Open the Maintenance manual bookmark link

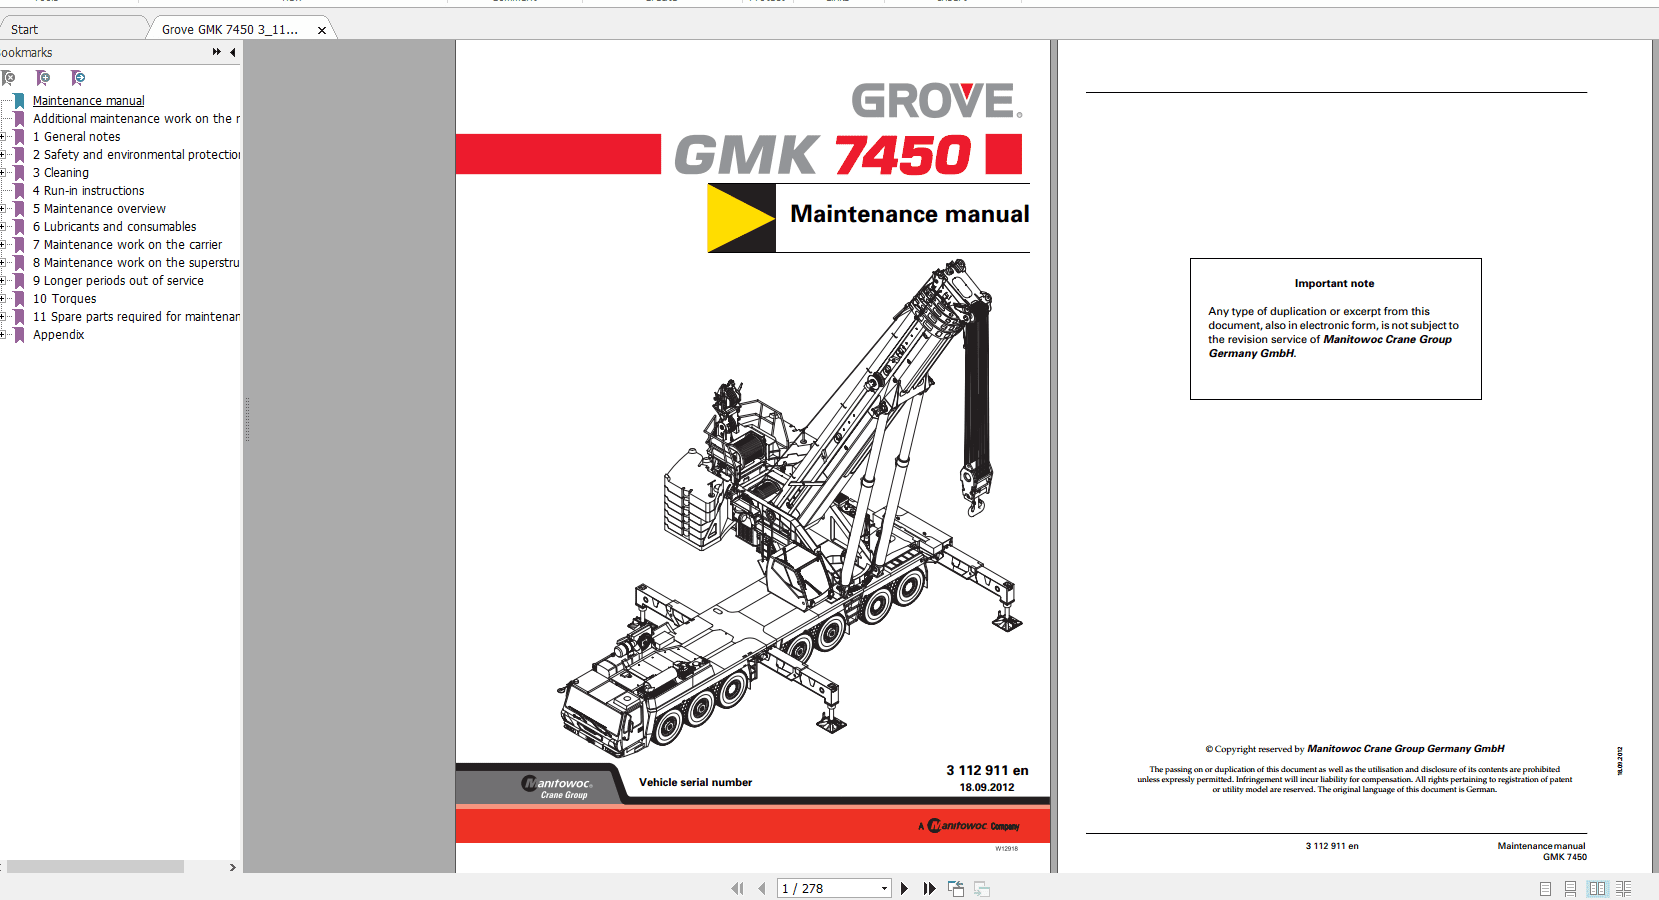coord(88,100)
